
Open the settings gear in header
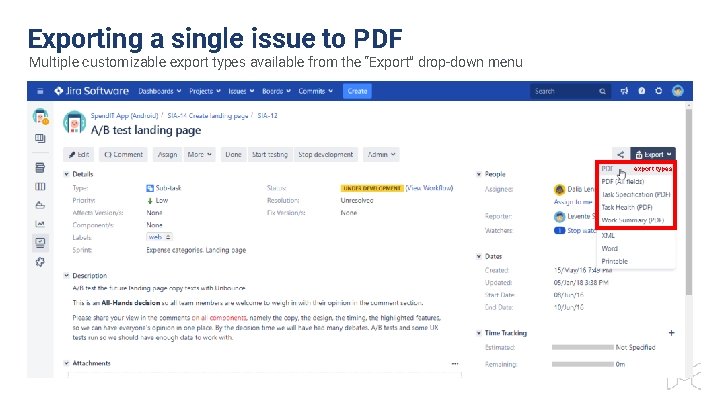coord(658,91)
